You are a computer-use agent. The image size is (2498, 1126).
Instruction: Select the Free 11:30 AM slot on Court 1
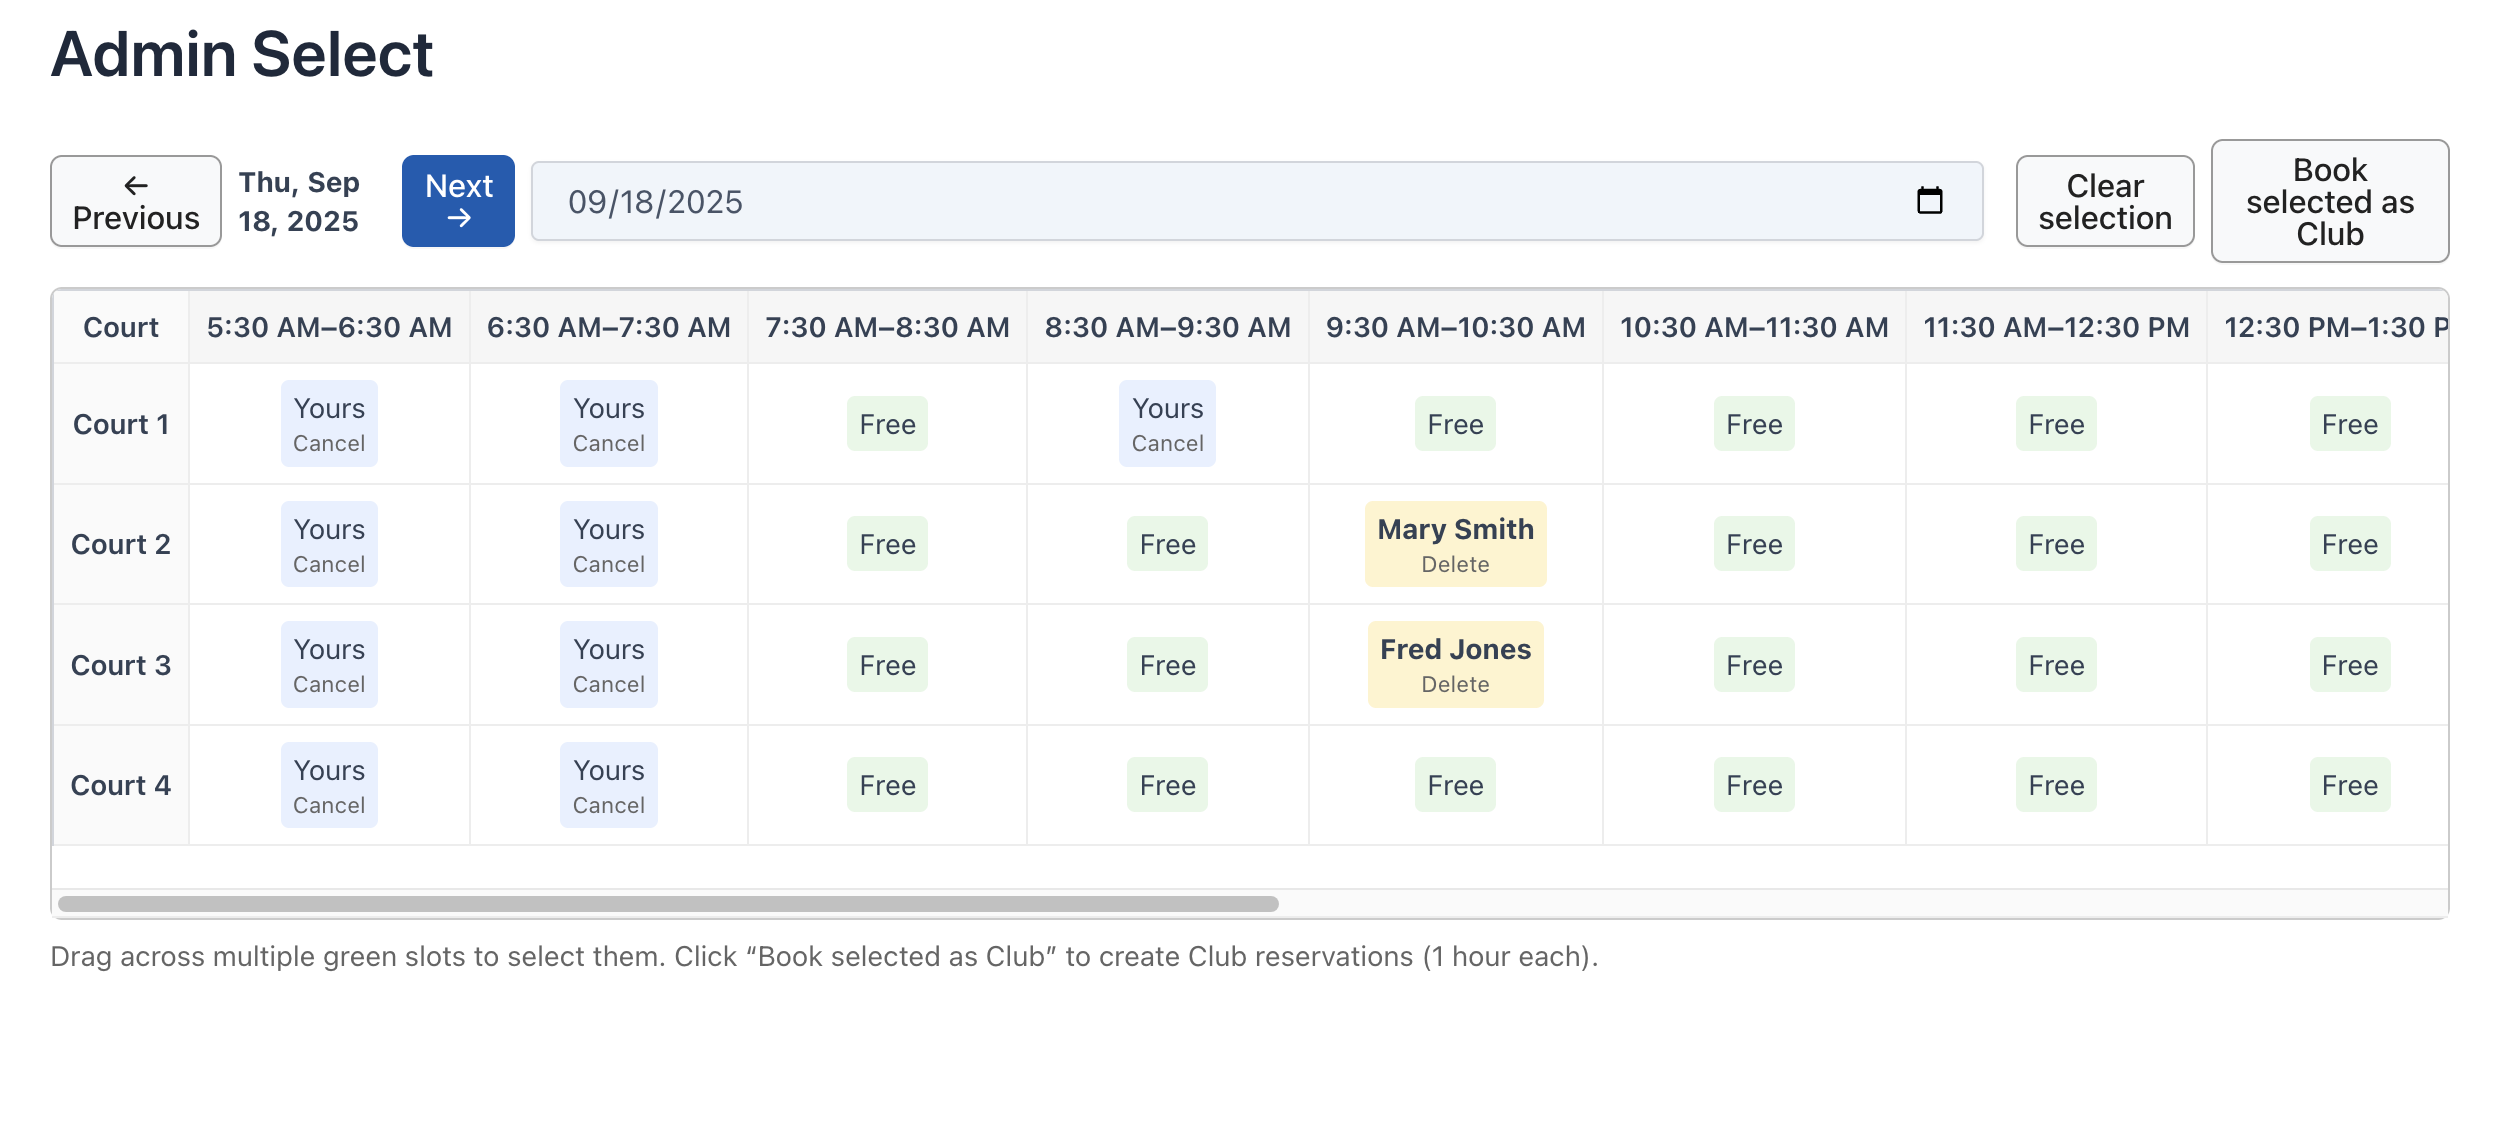click(2055, 423)
